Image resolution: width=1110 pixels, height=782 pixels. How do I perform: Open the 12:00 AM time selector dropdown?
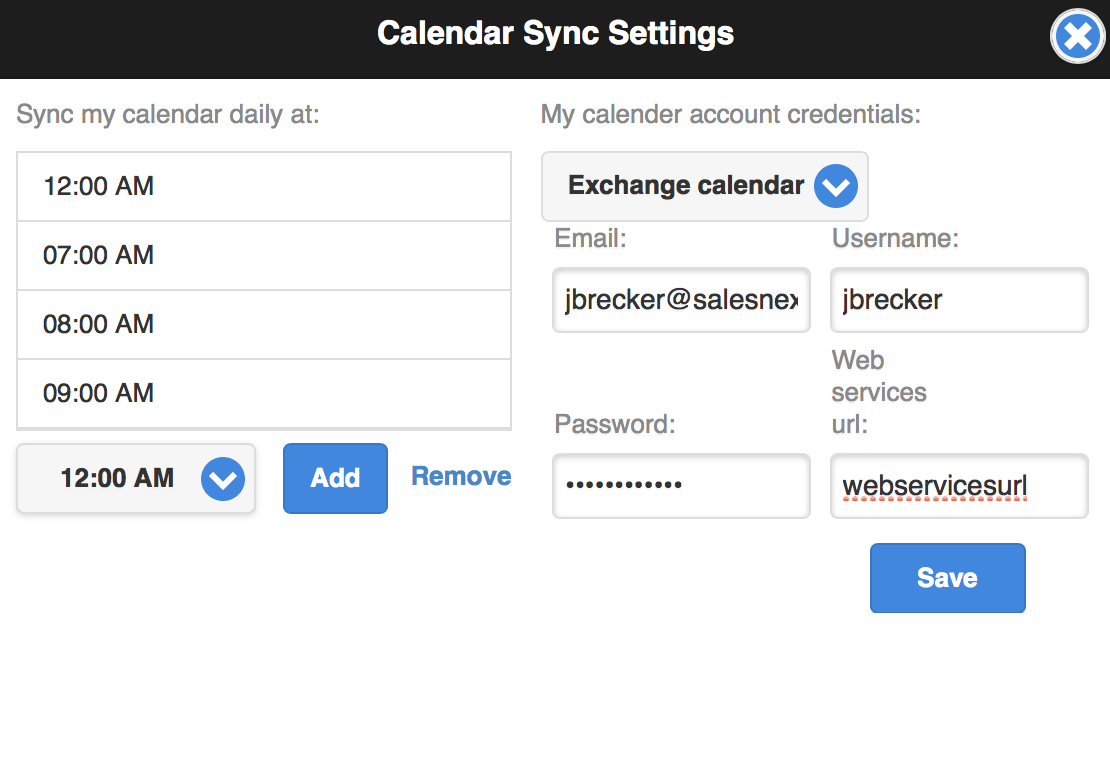pos(136,478)
